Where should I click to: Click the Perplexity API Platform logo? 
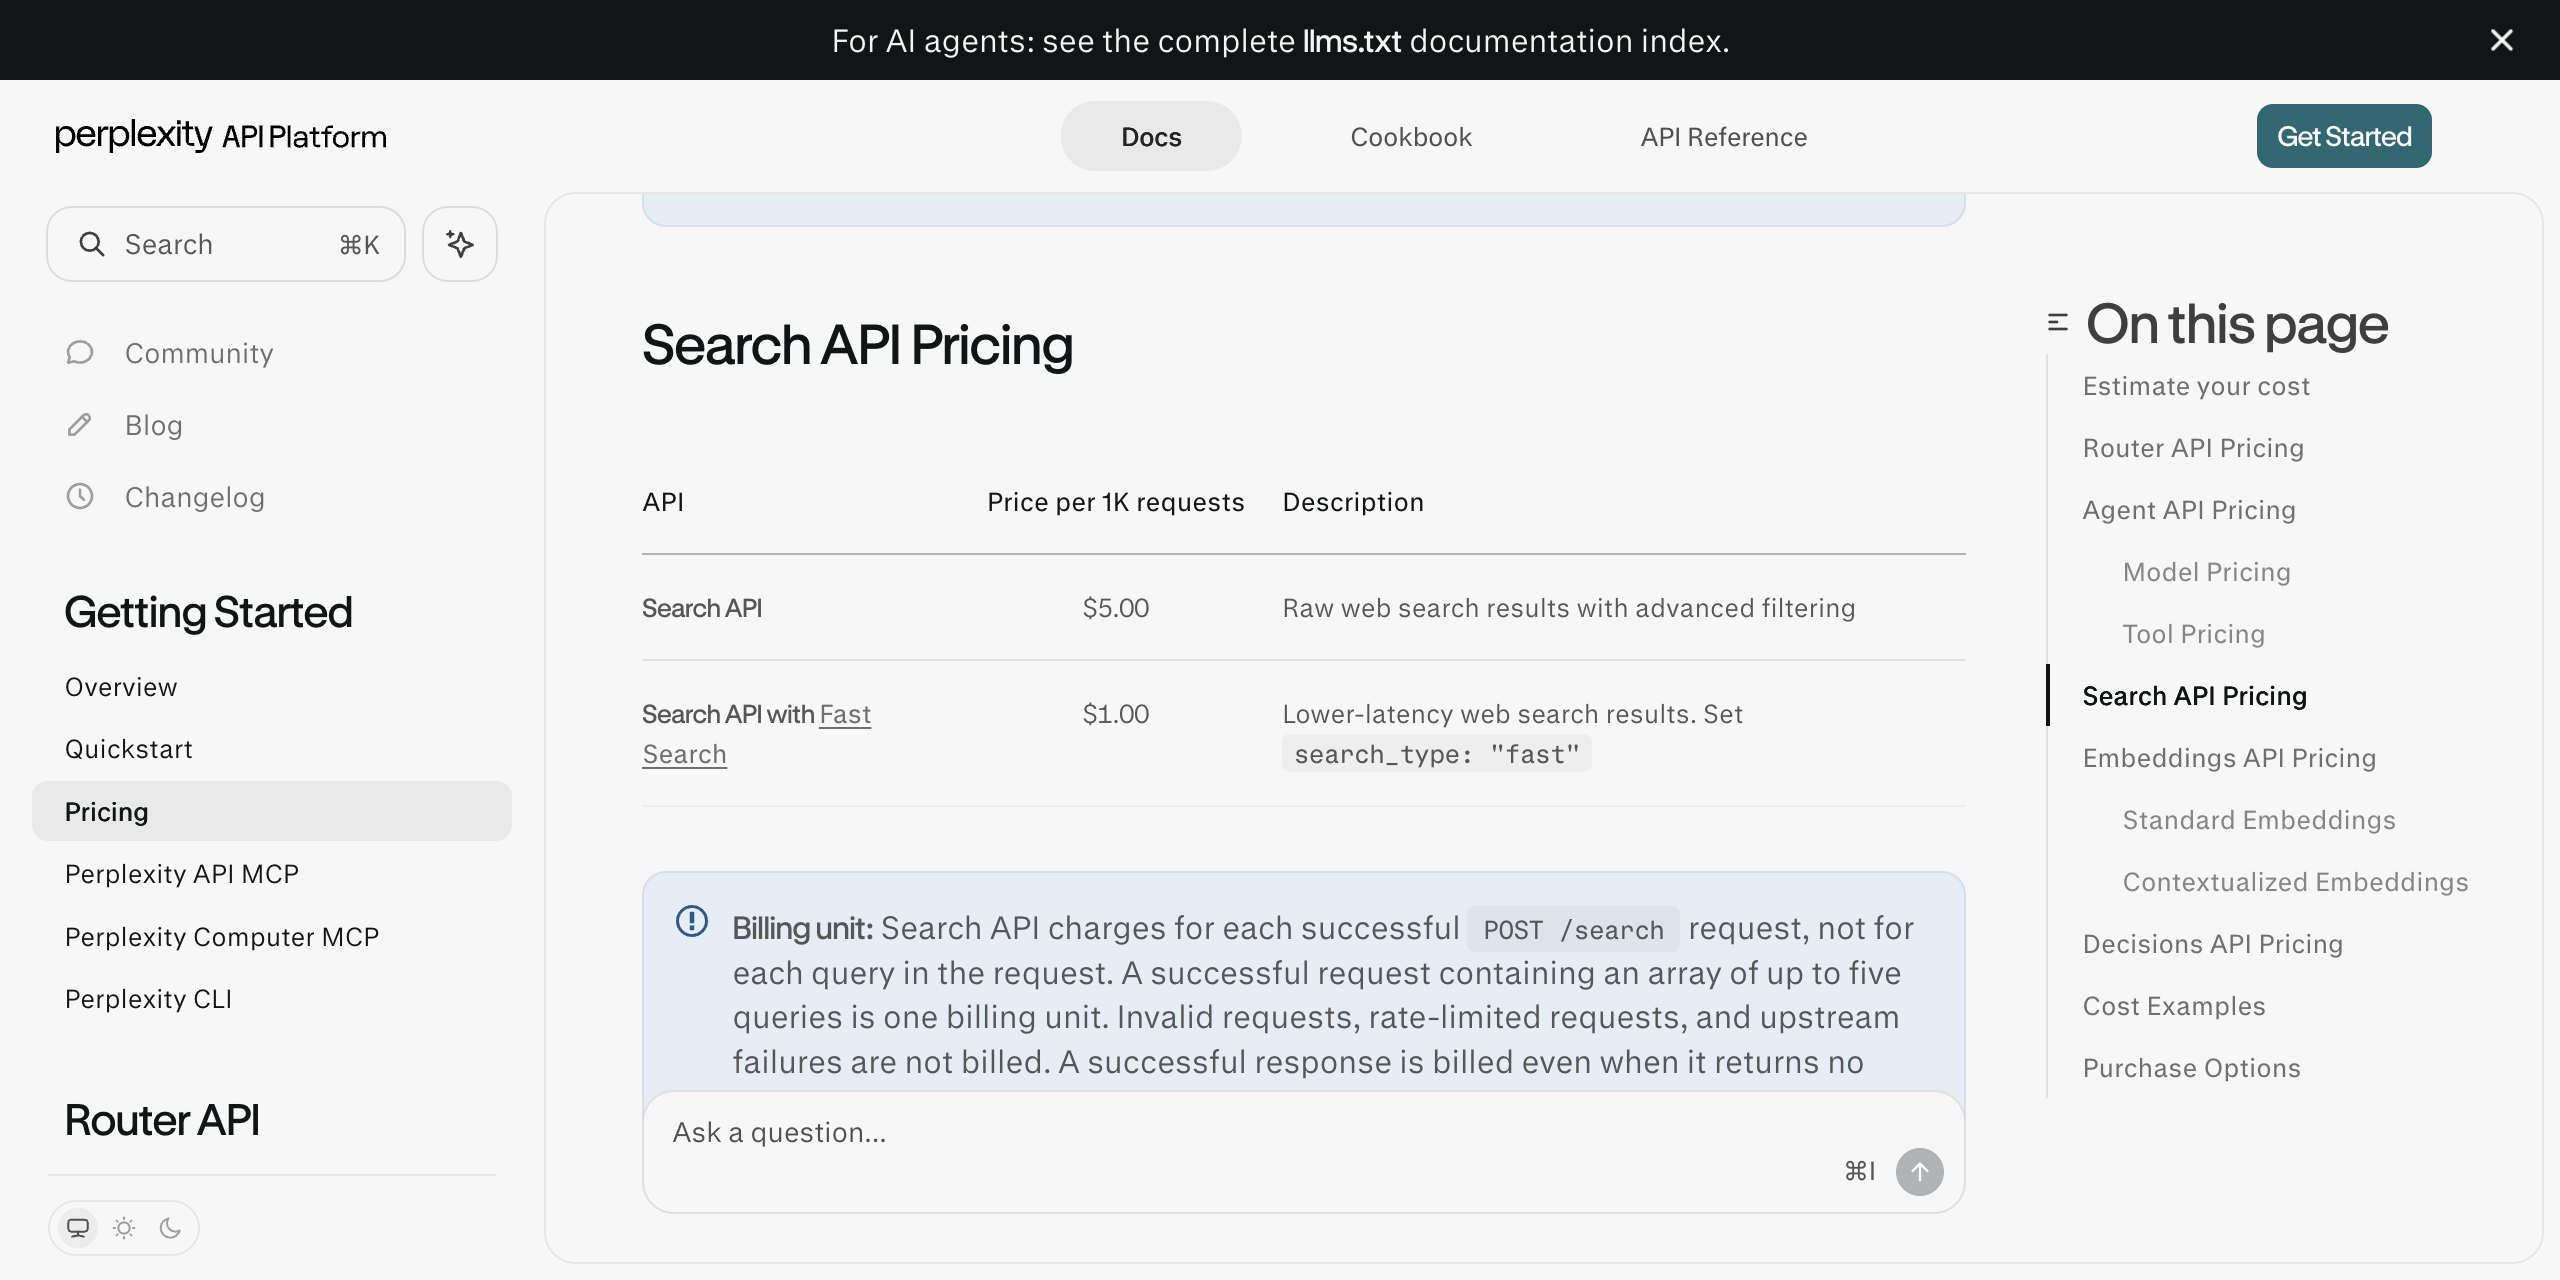[x=221, y=136]
